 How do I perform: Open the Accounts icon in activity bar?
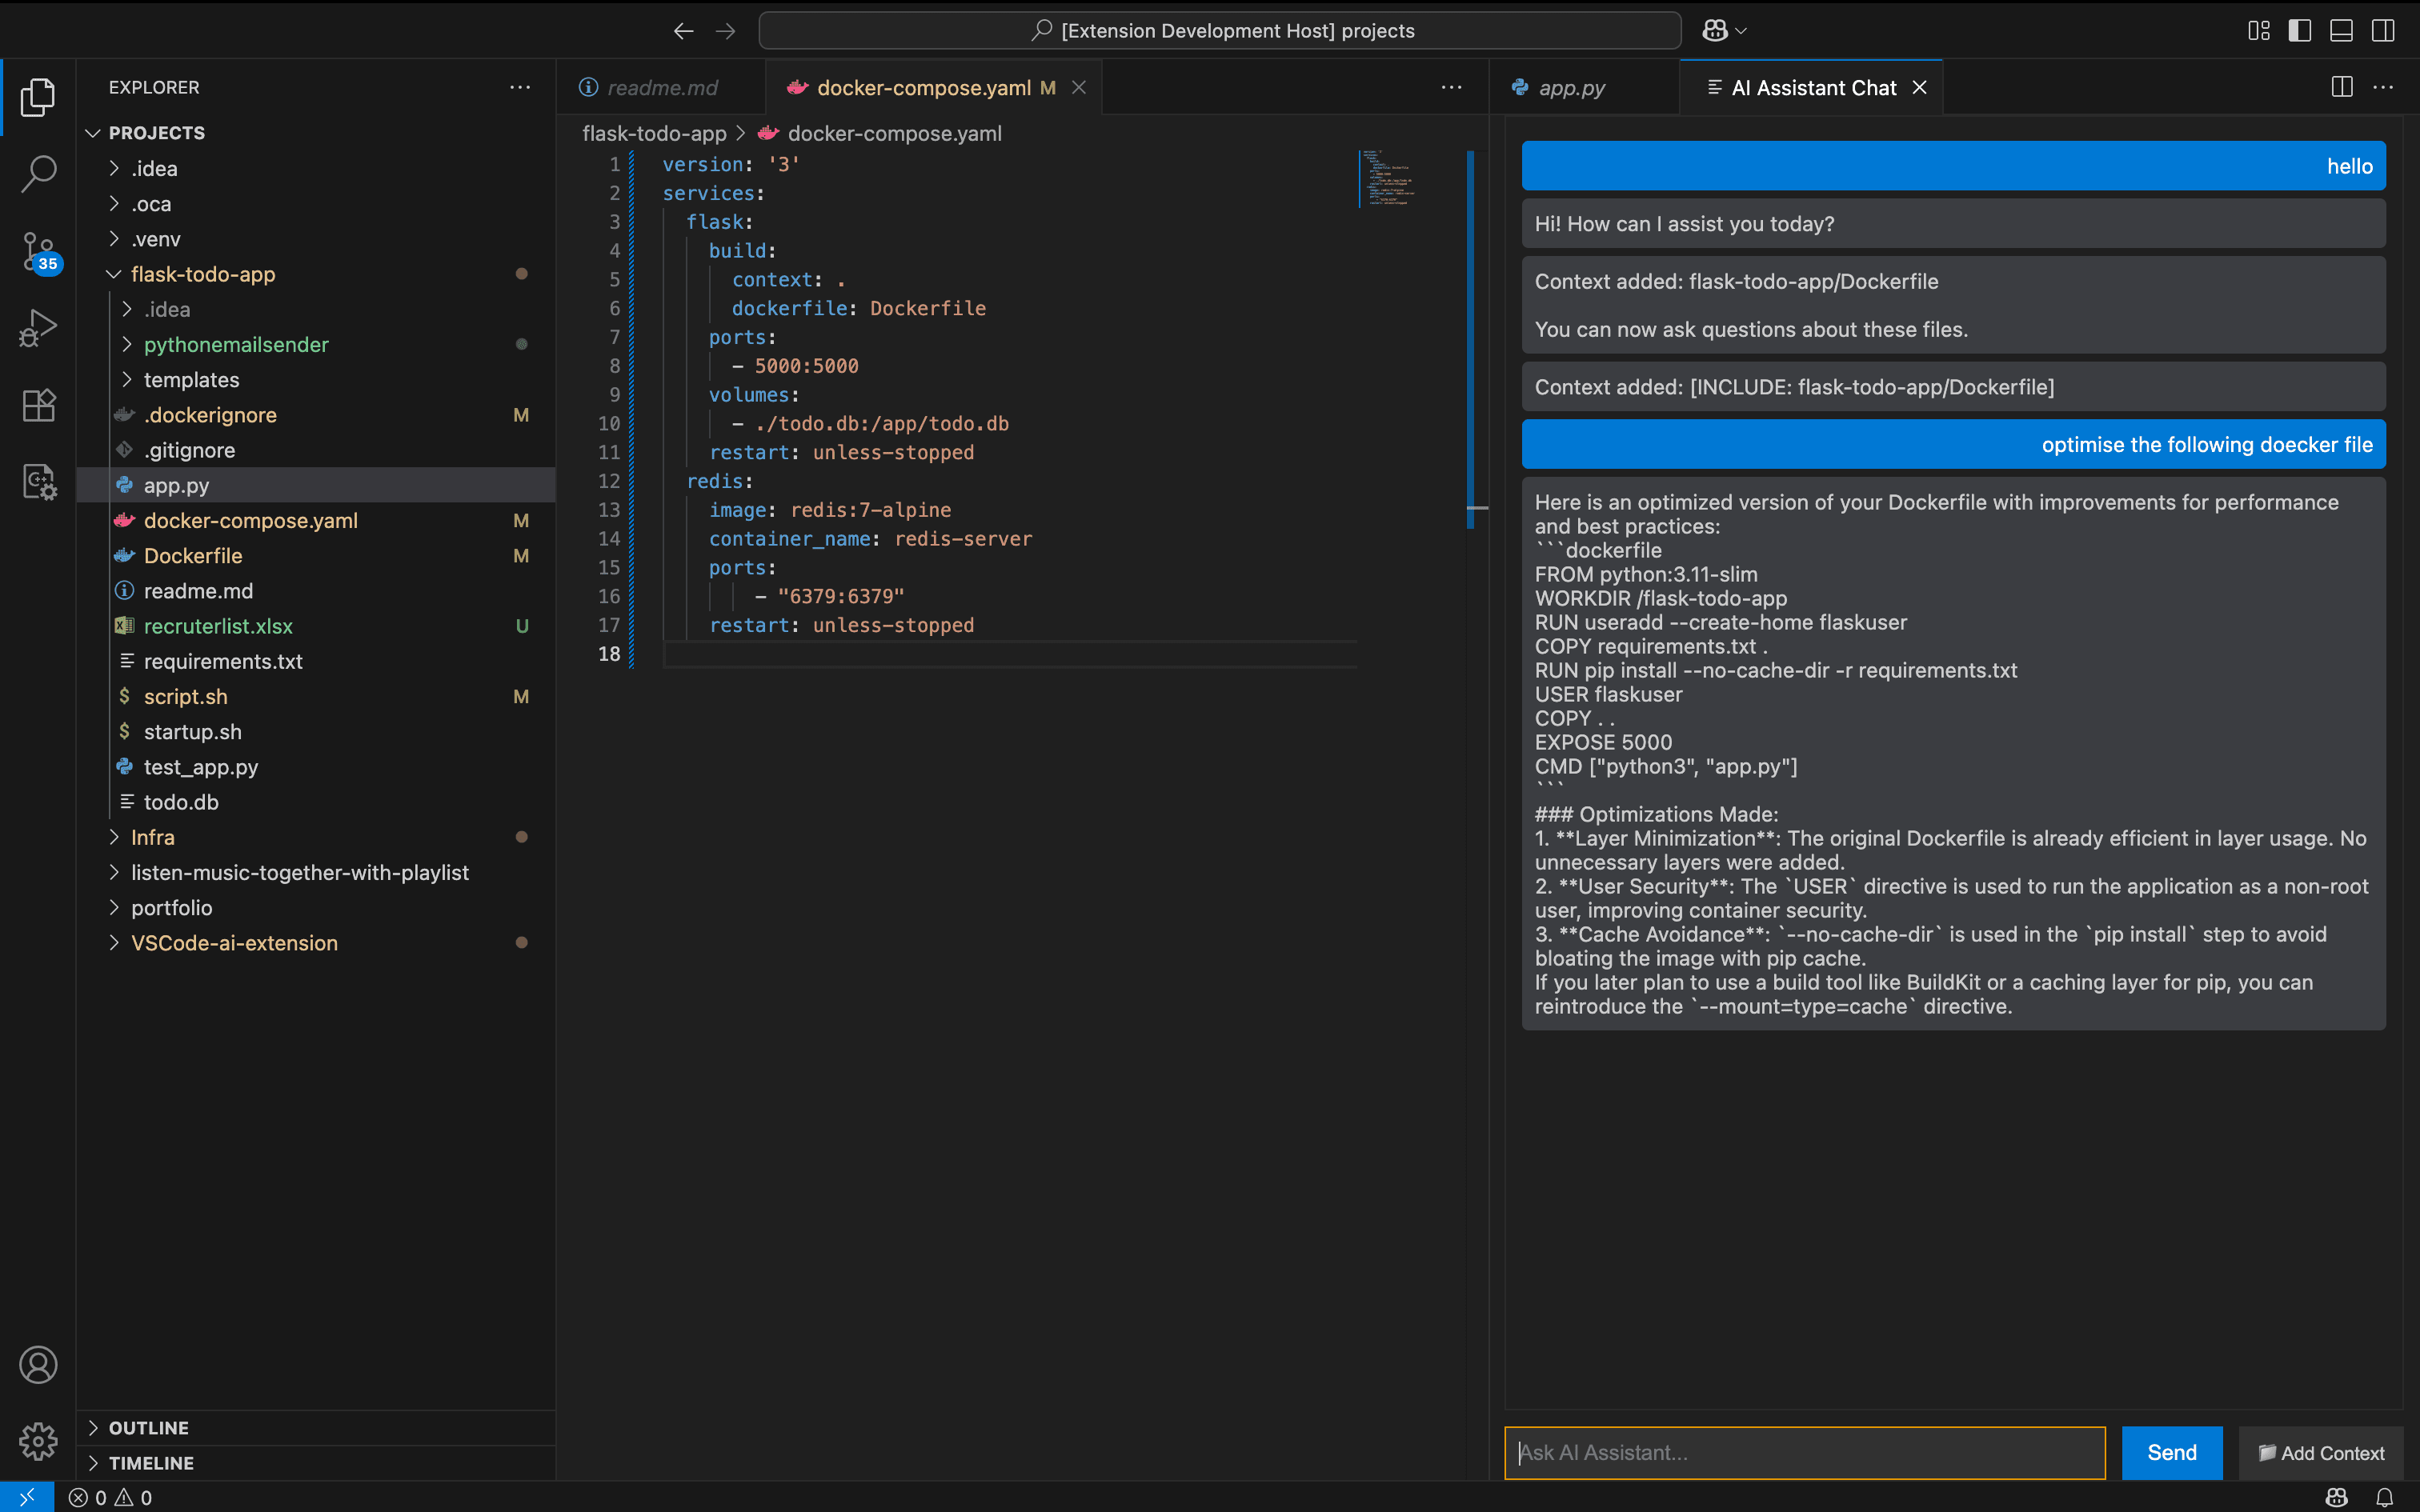click(x=38, y=1363)
